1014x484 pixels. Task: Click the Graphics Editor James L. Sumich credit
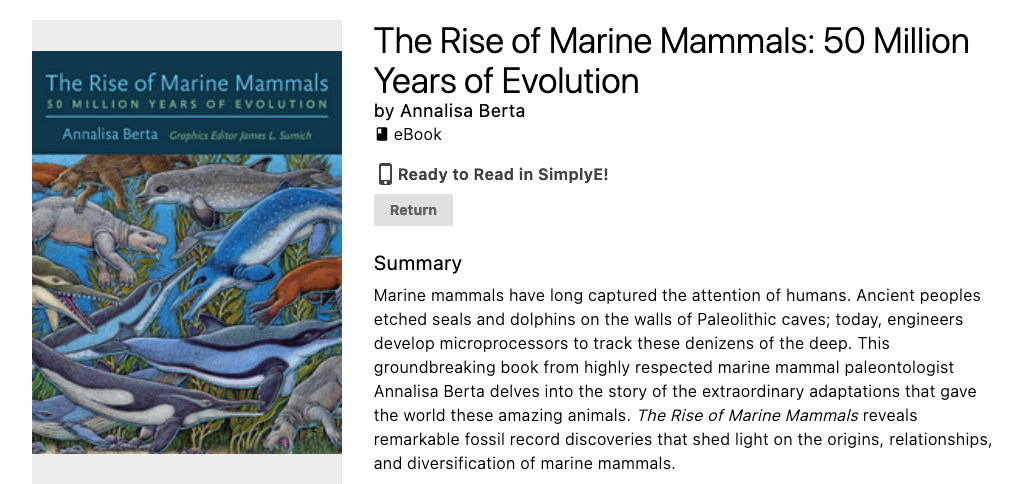pos(240,136)
